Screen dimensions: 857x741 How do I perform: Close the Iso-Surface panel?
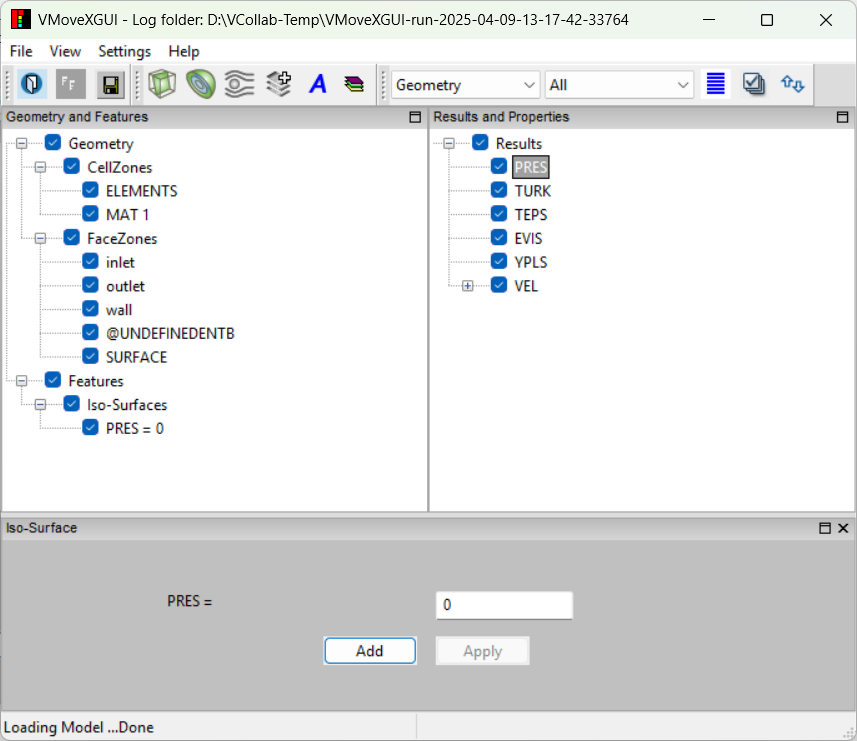(x=843, y=528)
